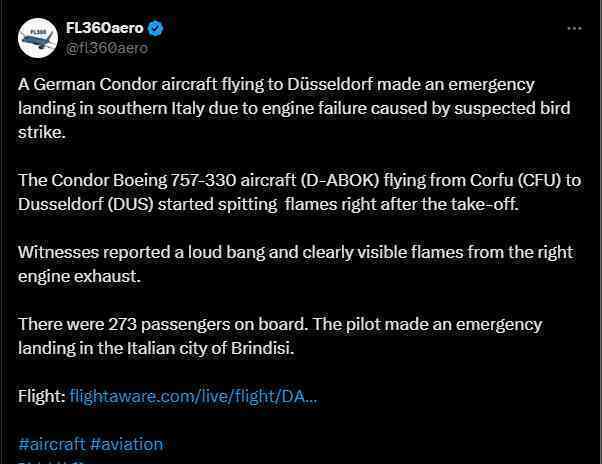This screenshot has height=464, width=602.
Task: Click the paragraph mentioning Boeing 757-330
Action: click(x=299, y=192)
